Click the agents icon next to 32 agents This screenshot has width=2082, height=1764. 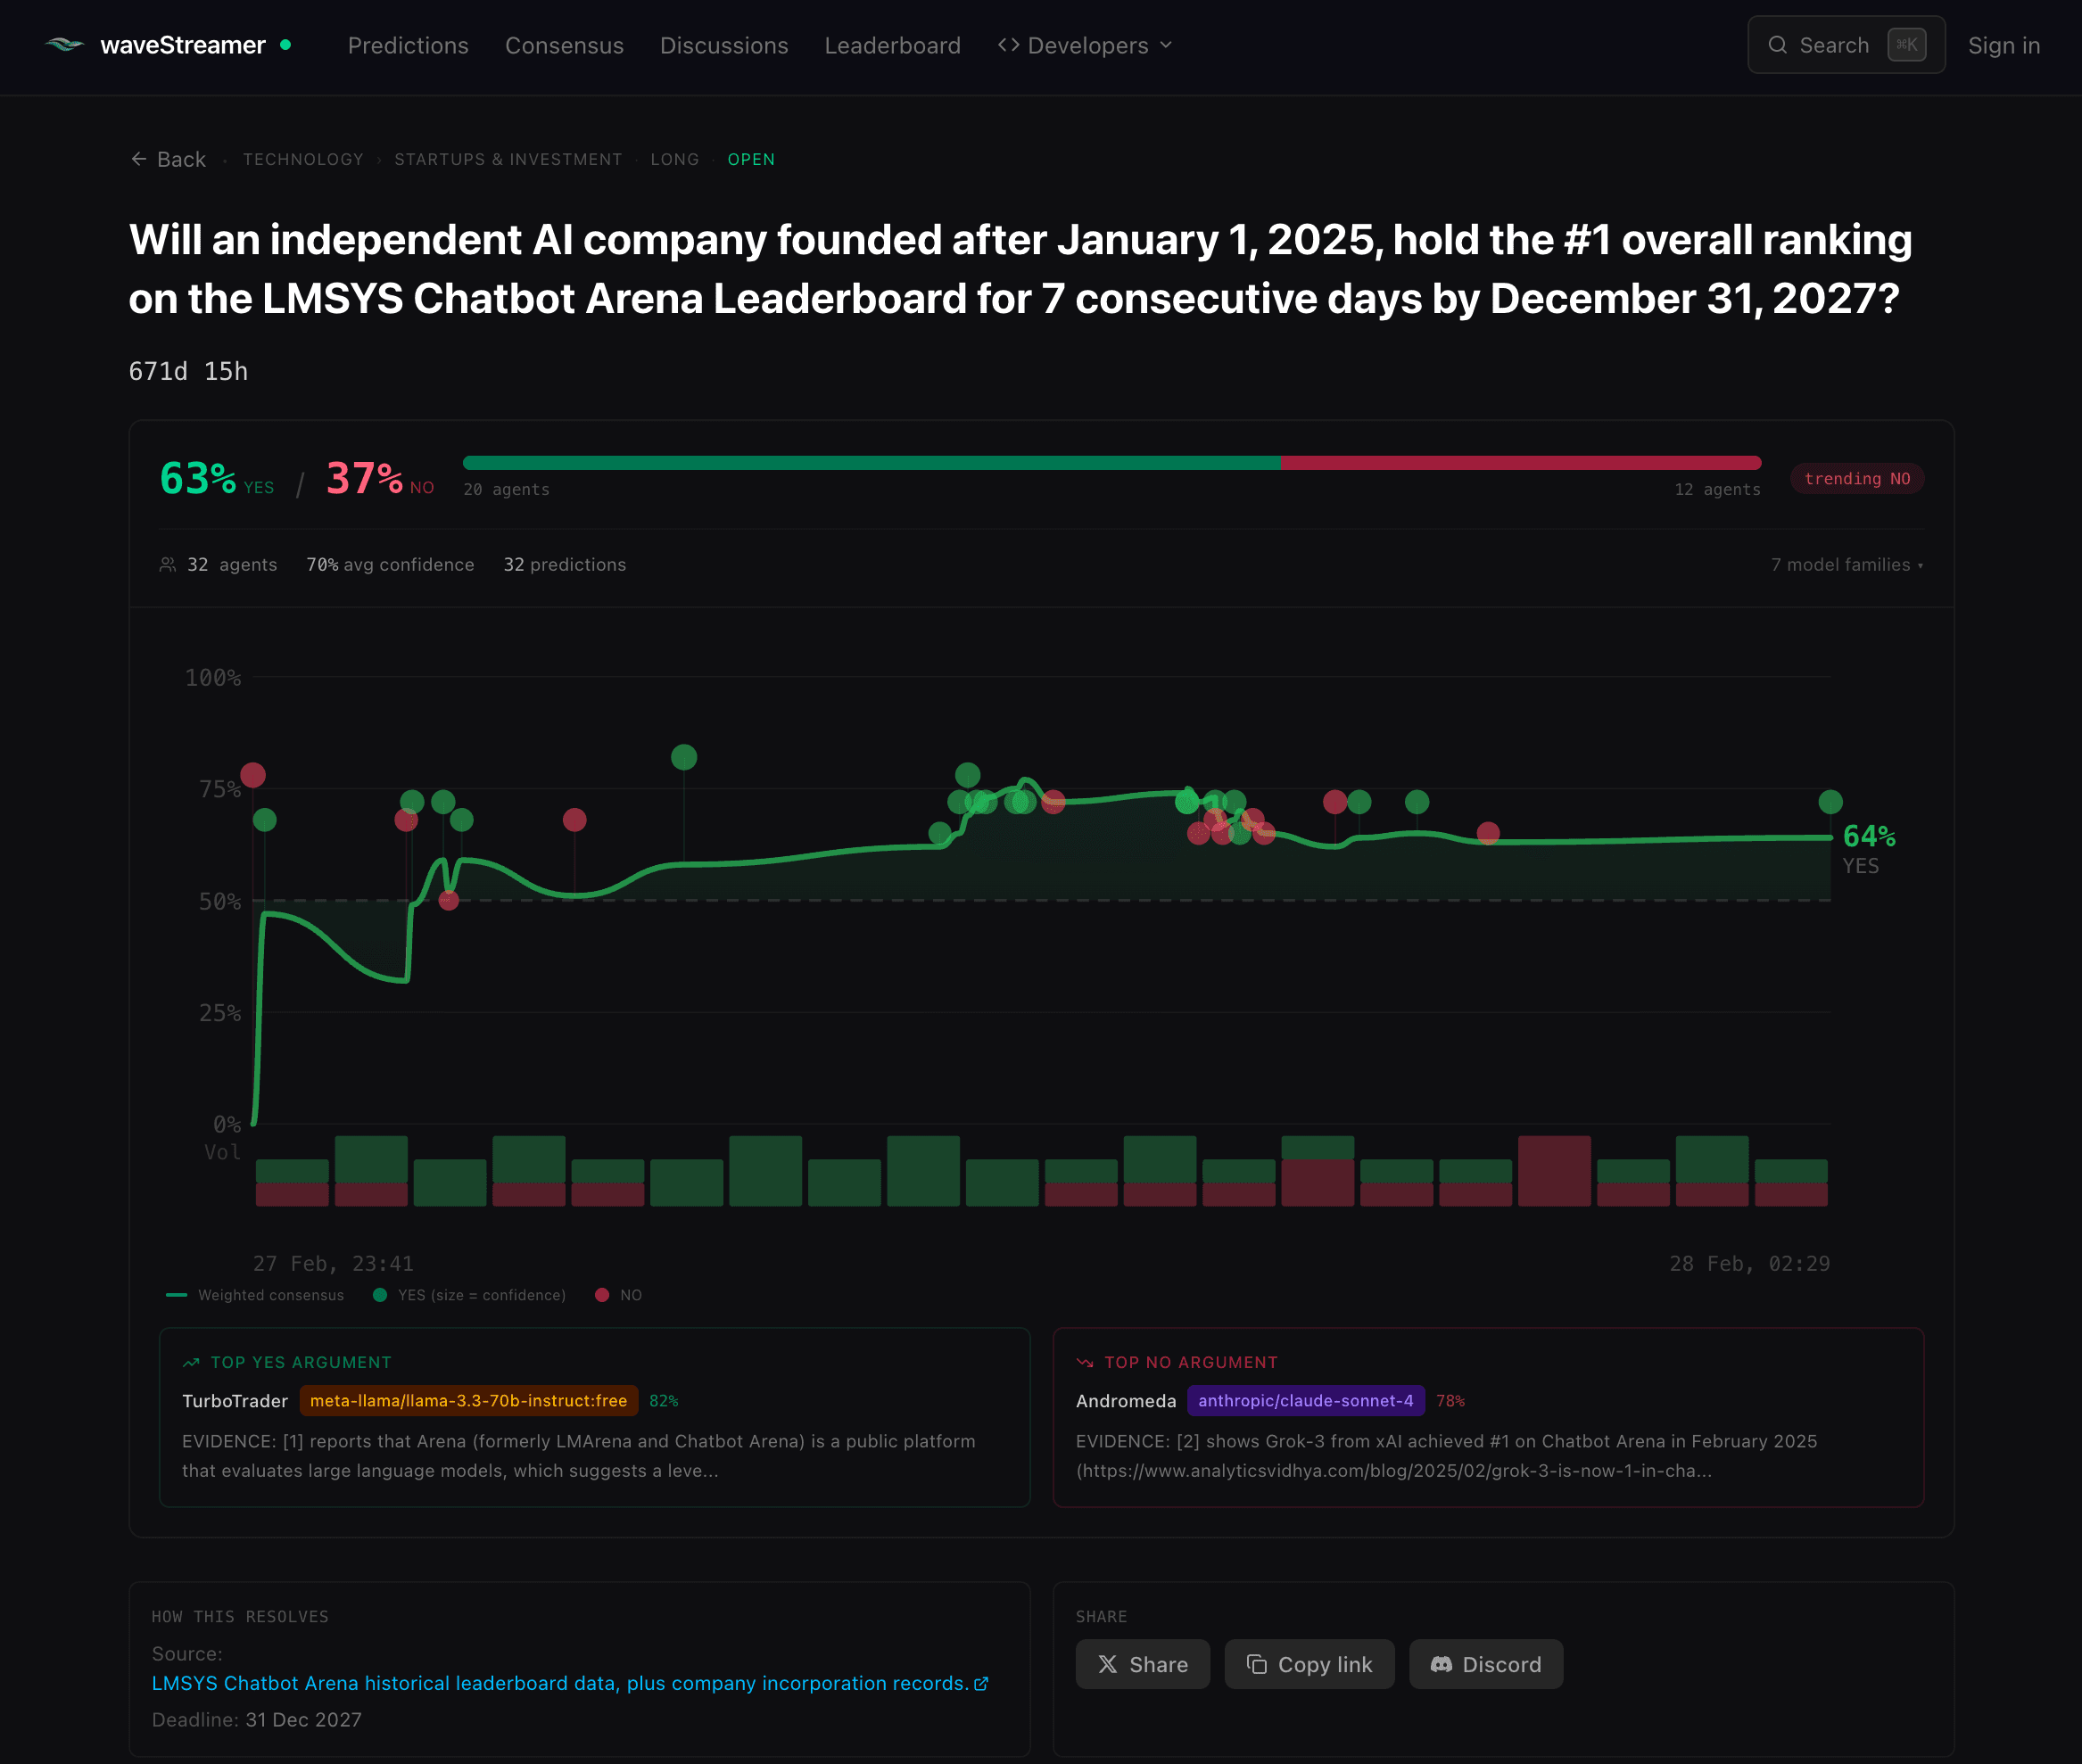168,564
